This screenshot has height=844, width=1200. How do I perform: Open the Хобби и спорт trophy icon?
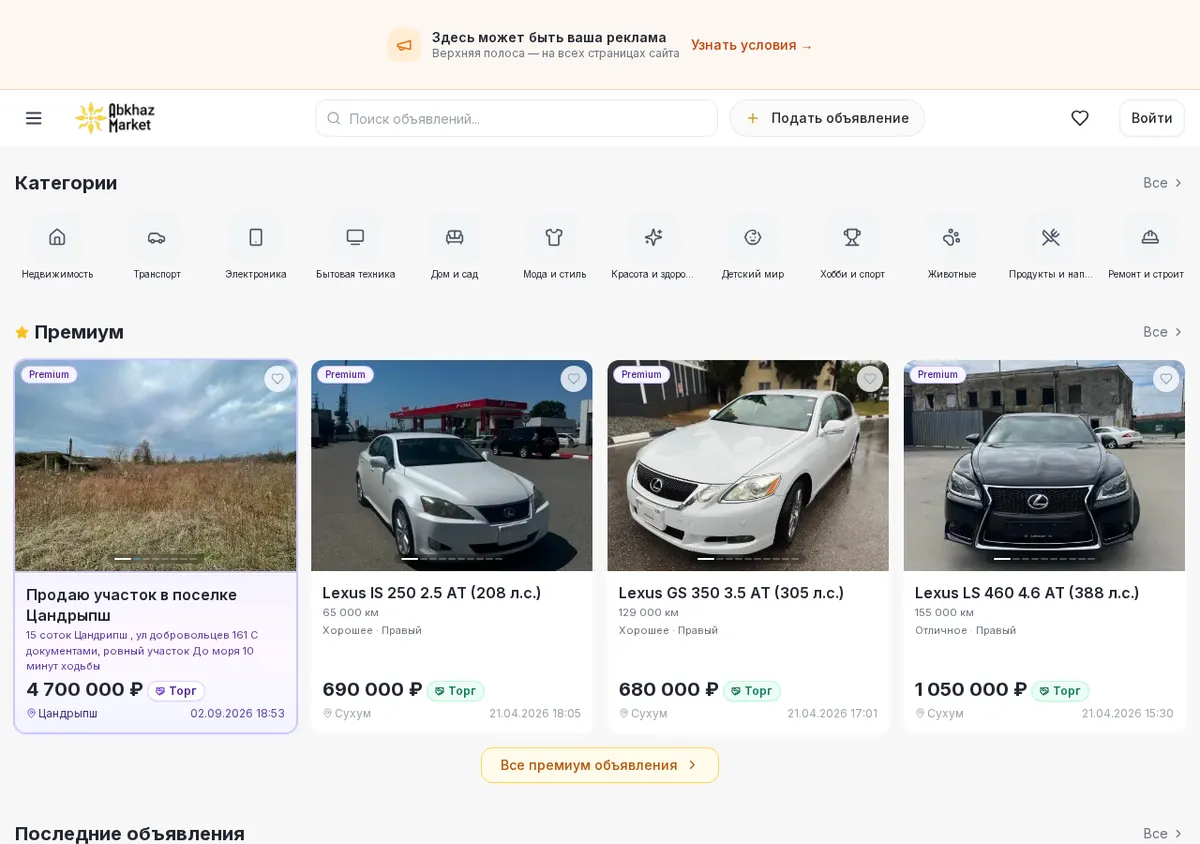[x=852, y=237]
